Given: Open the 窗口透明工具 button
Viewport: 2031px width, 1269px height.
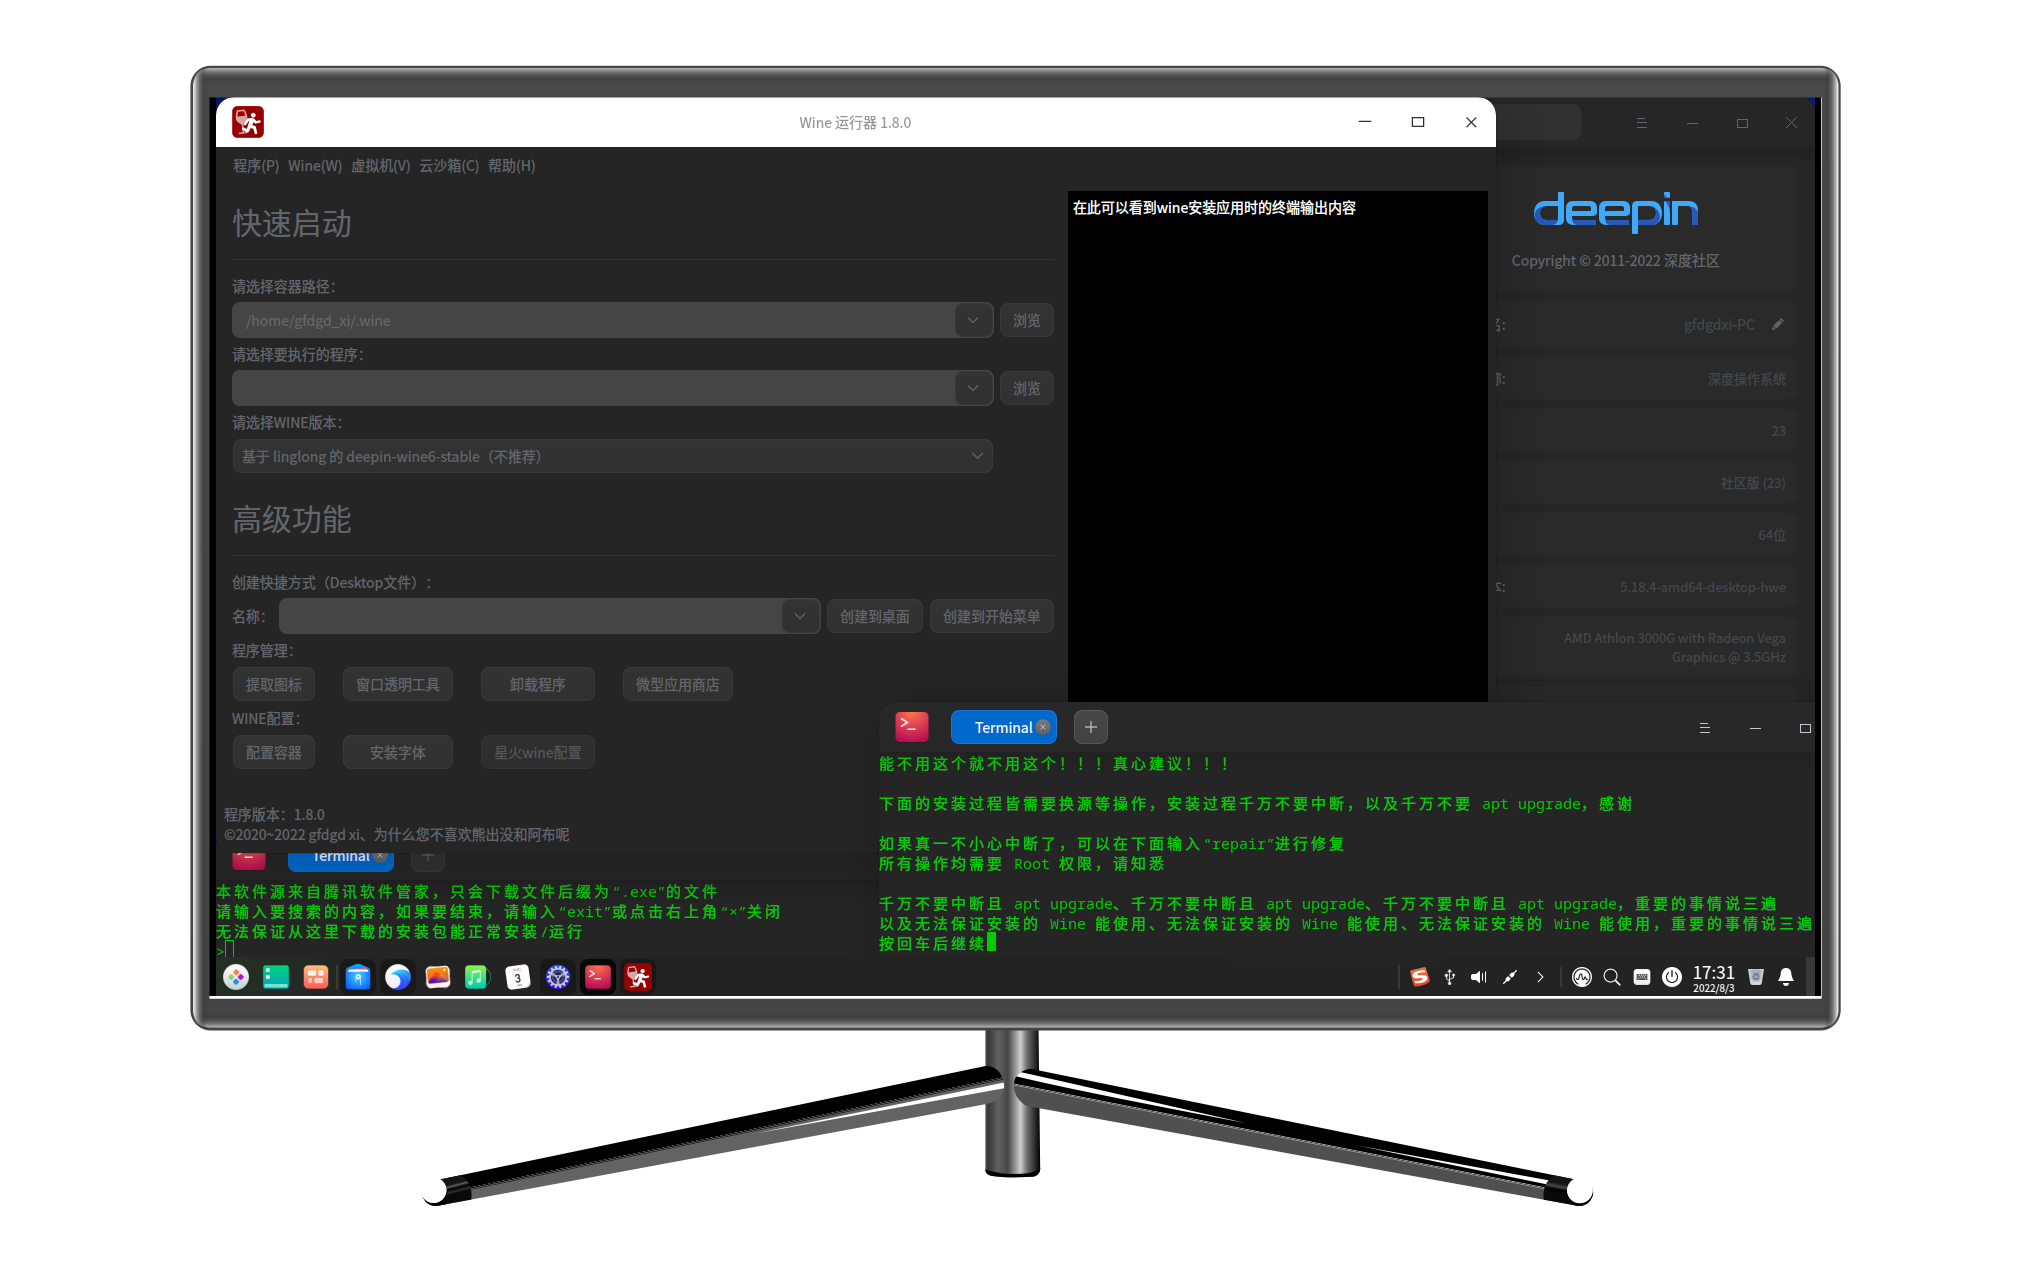Looking at the screenshot, I should pyautogui.click(x=398, y=684).
